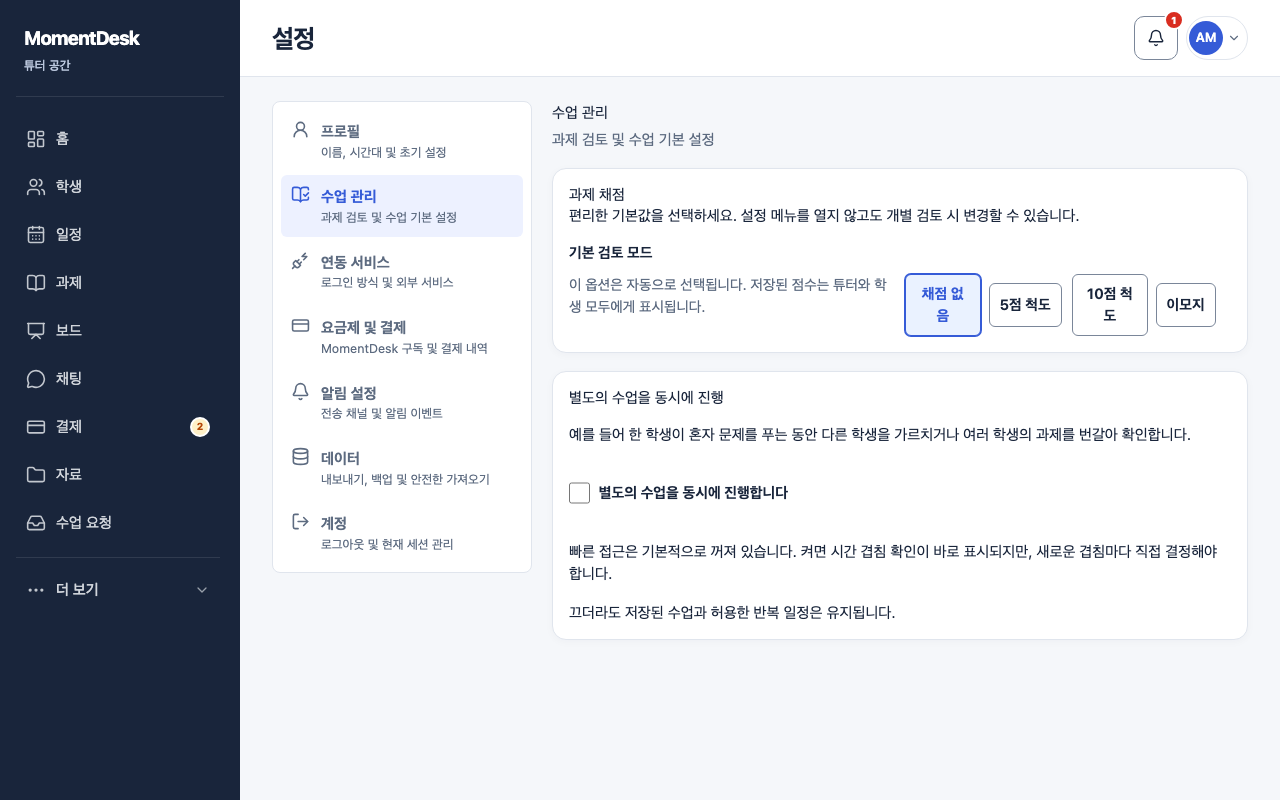Click the credit card icon beside 결제 in sidebar
The width and height of the screenshot is (1280, 800).
(36, 427)
